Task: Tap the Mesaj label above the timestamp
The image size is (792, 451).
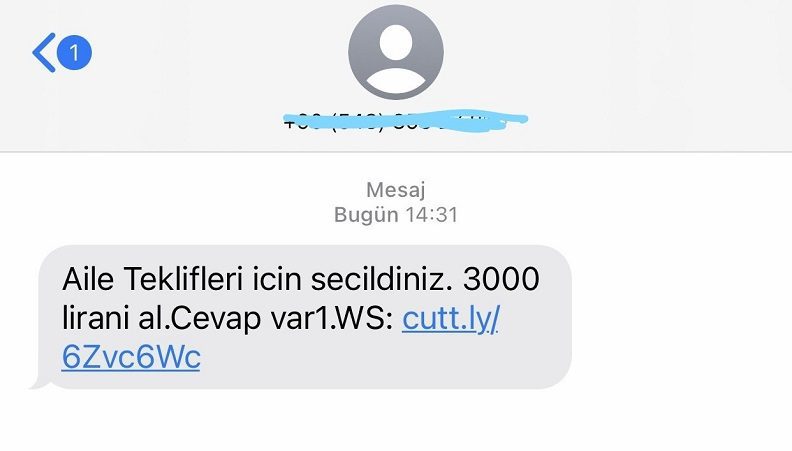Action: coord(396,190)
